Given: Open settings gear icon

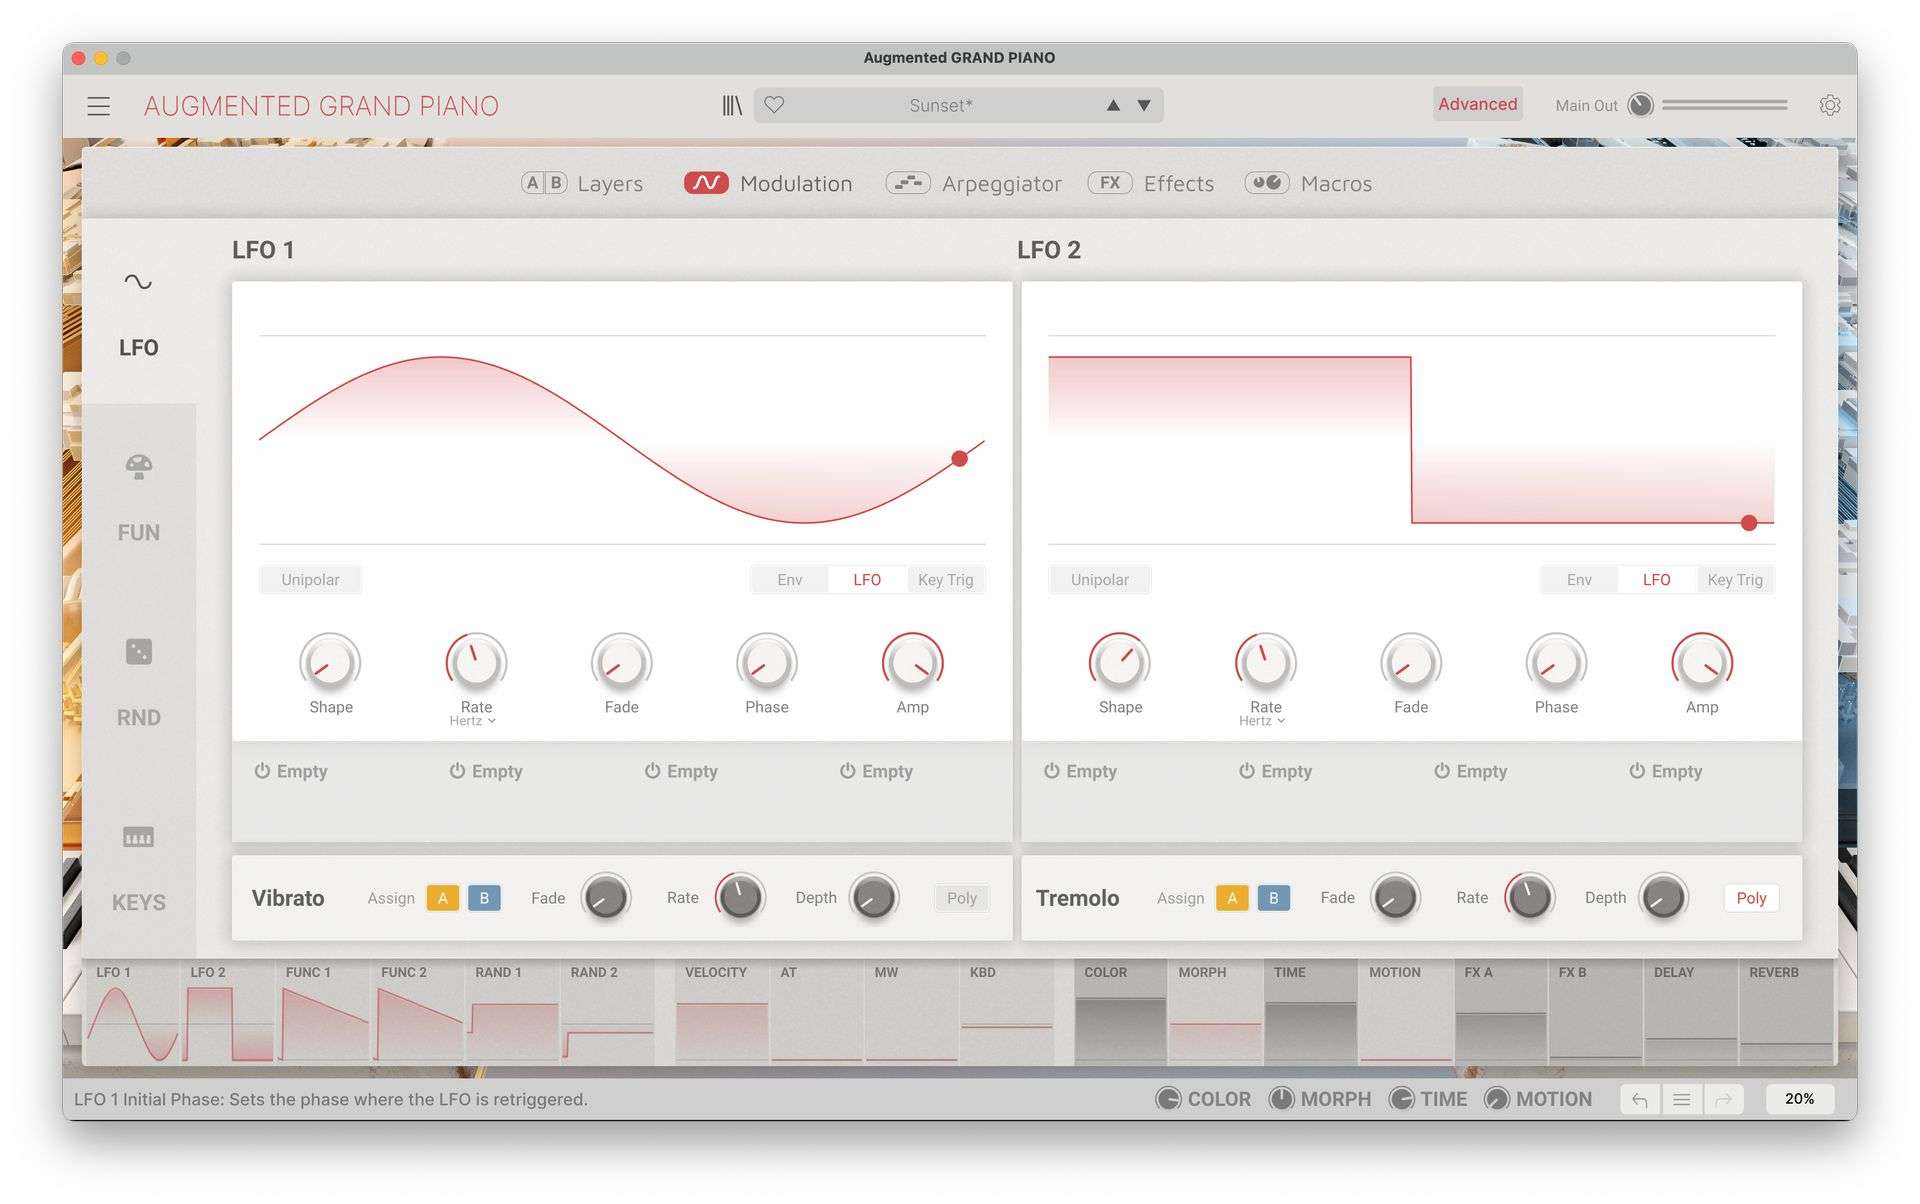Looking at the screenshot, I should 1830,105.
